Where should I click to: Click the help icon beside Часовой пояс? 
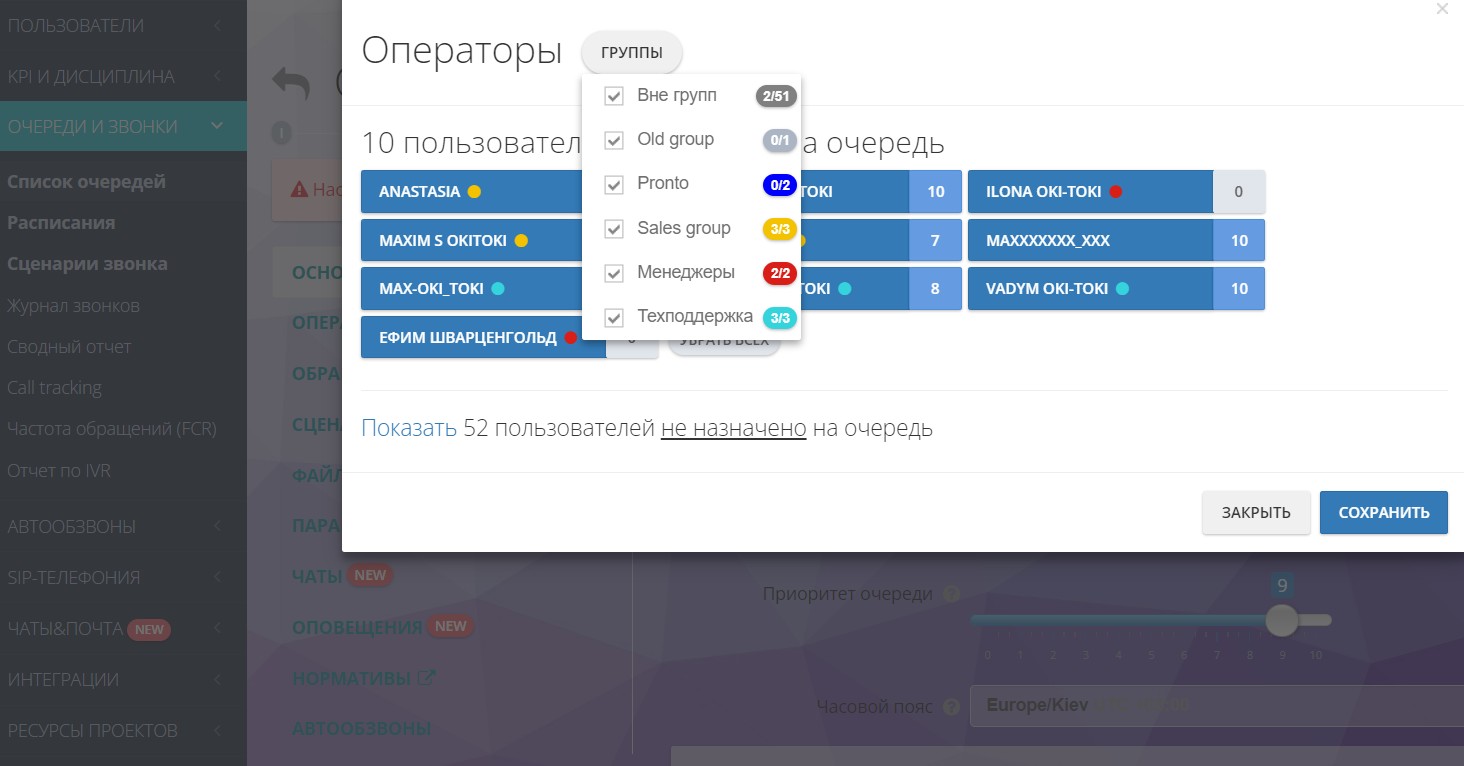(x=952, y=707)
